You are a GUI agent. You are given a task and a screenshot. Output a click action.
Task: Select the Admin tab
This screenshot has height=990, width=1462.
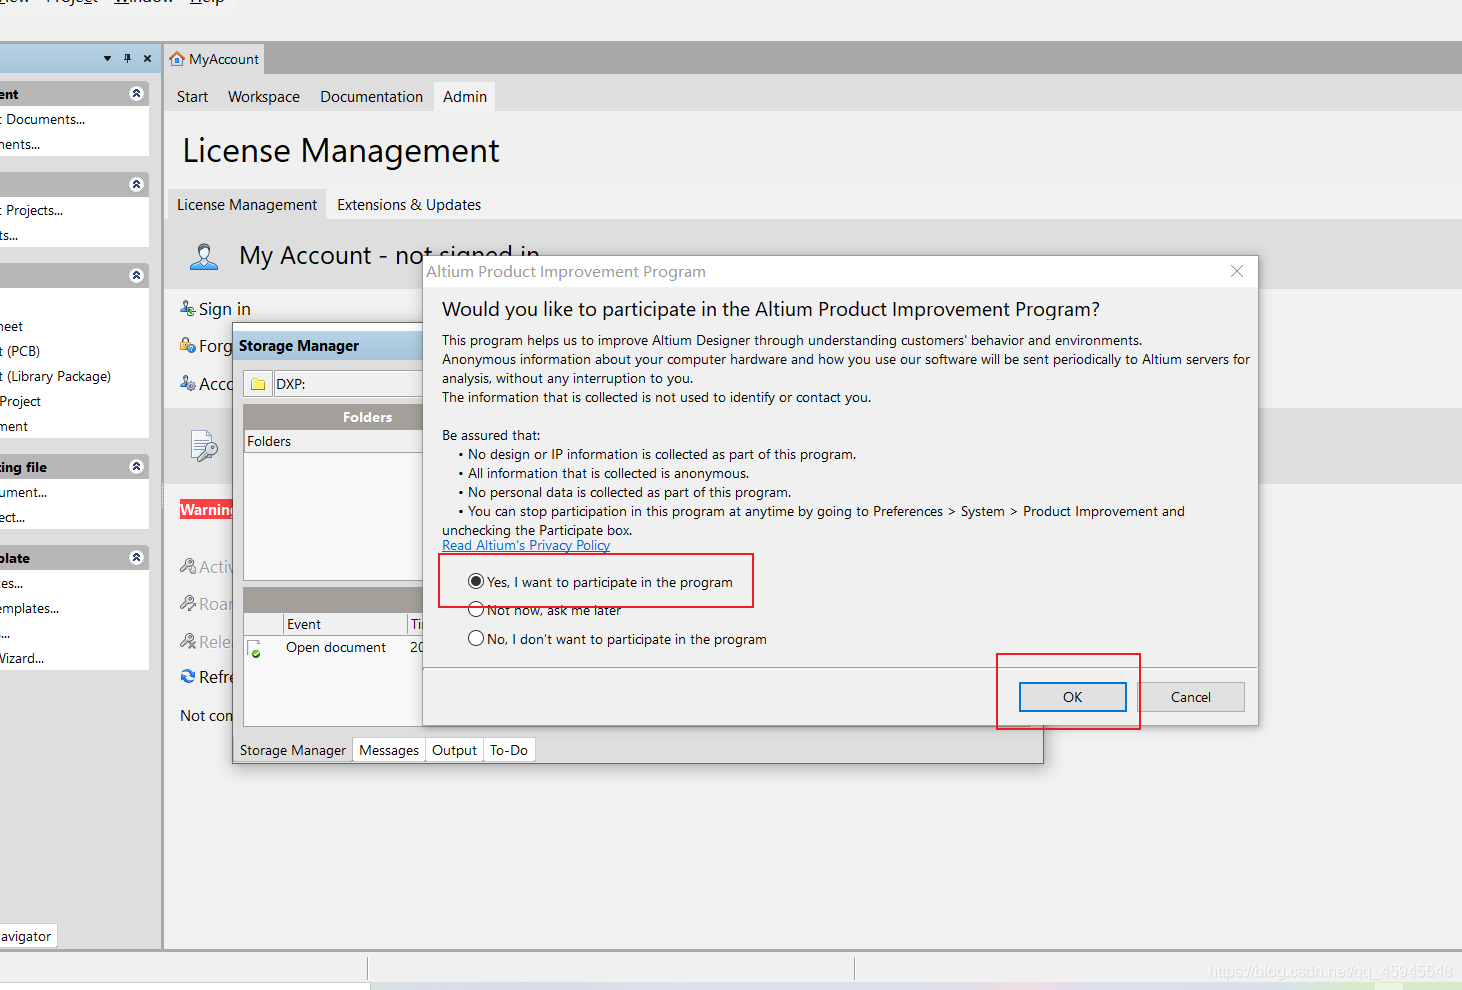tap(465, 97)
